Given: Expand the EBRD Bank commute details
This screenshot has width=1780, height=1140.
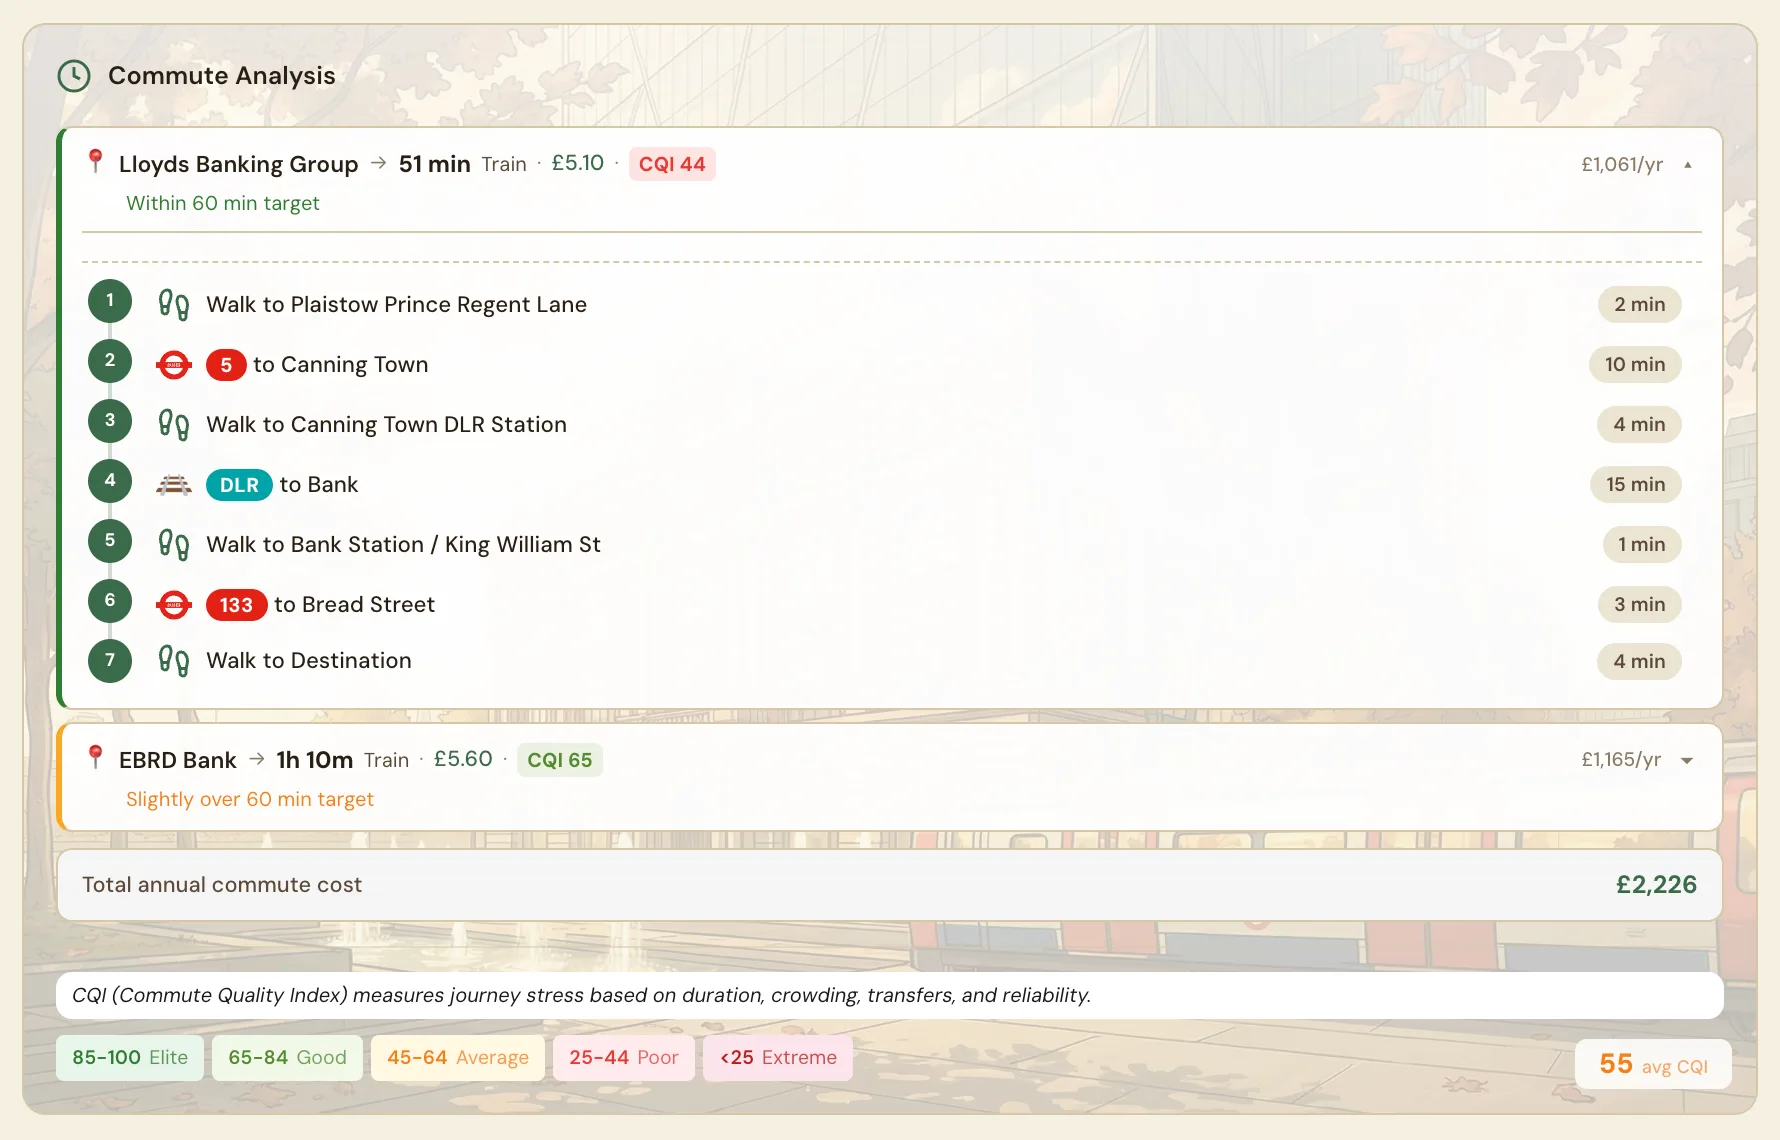Looking at the screenshot, I should (x=1687, y=761).
